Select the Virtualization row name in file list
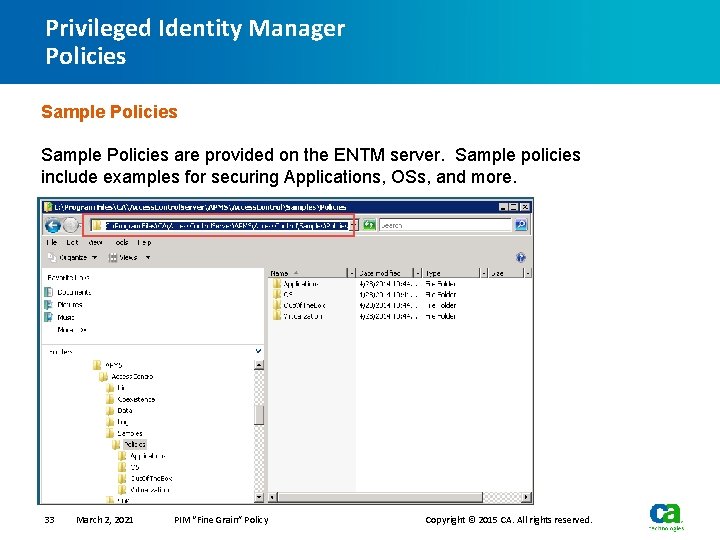The width and height of the screenshot is (720, 540). 303,316
